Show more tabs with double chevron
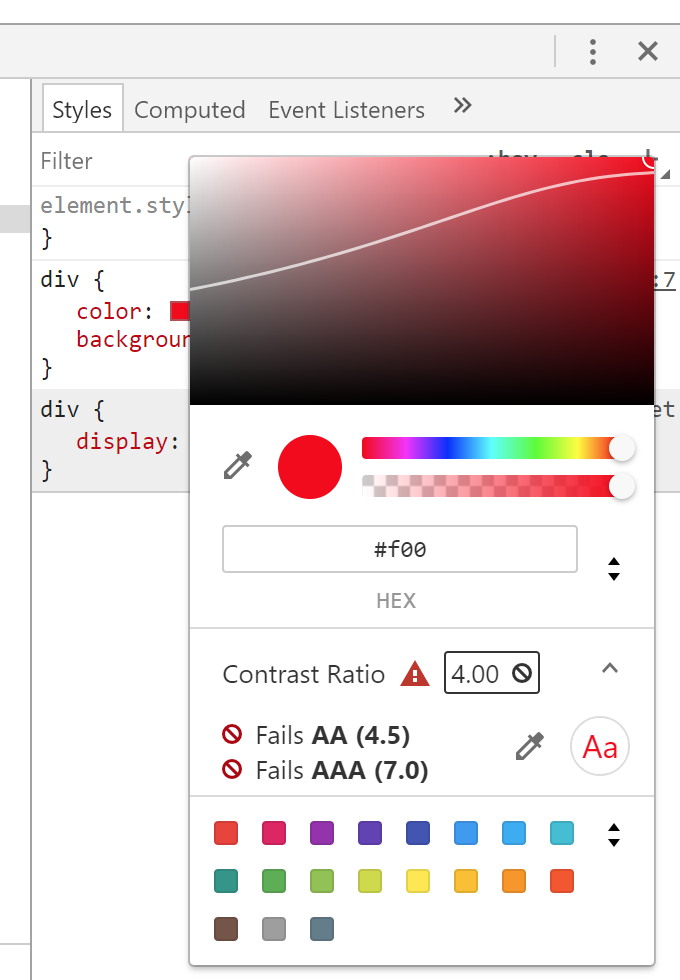The image size is (680, 980). pyautogui.click(x=462, y=106)
